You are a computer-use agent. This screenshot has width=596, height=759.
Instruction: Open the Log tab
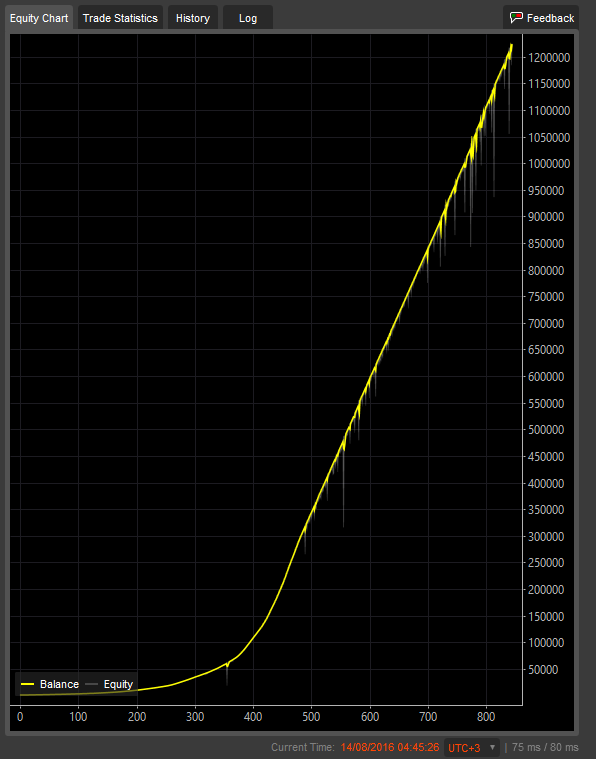tap(247, 18)
